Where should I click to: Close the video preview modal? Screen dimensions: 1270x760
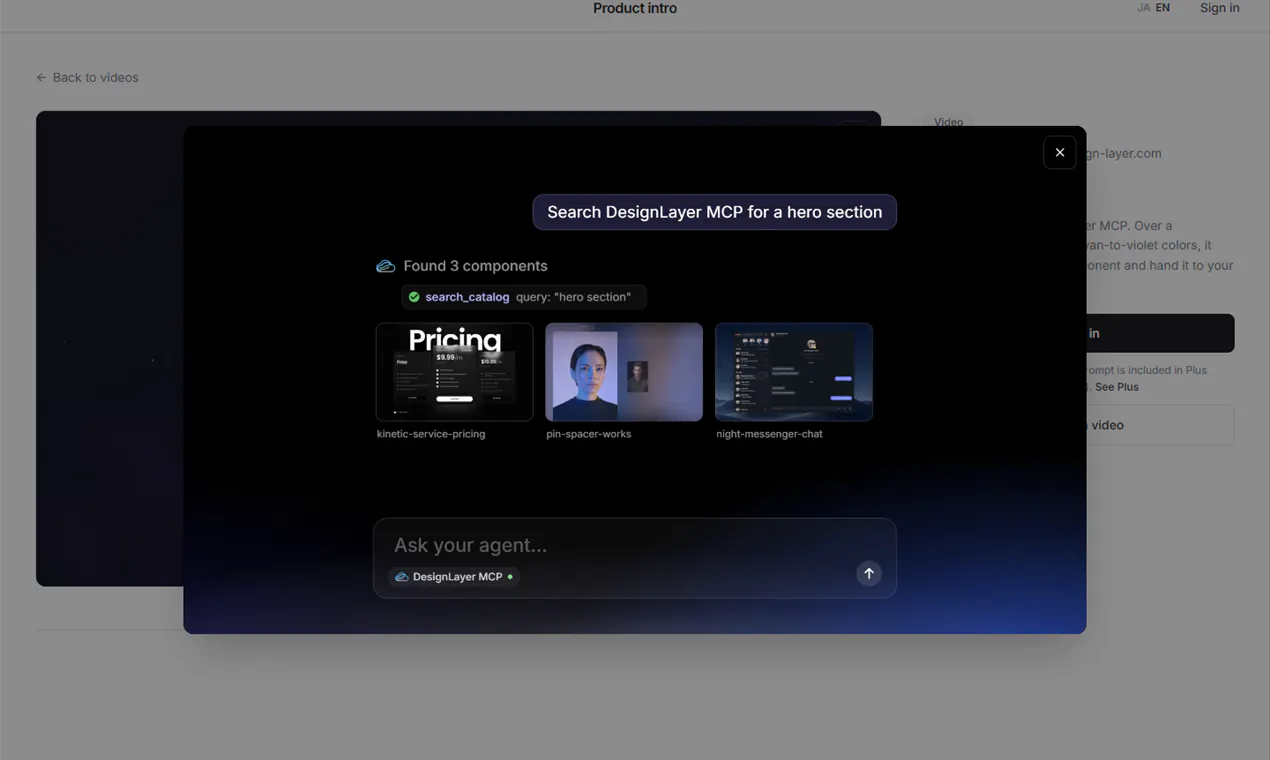coord(1060,152)
